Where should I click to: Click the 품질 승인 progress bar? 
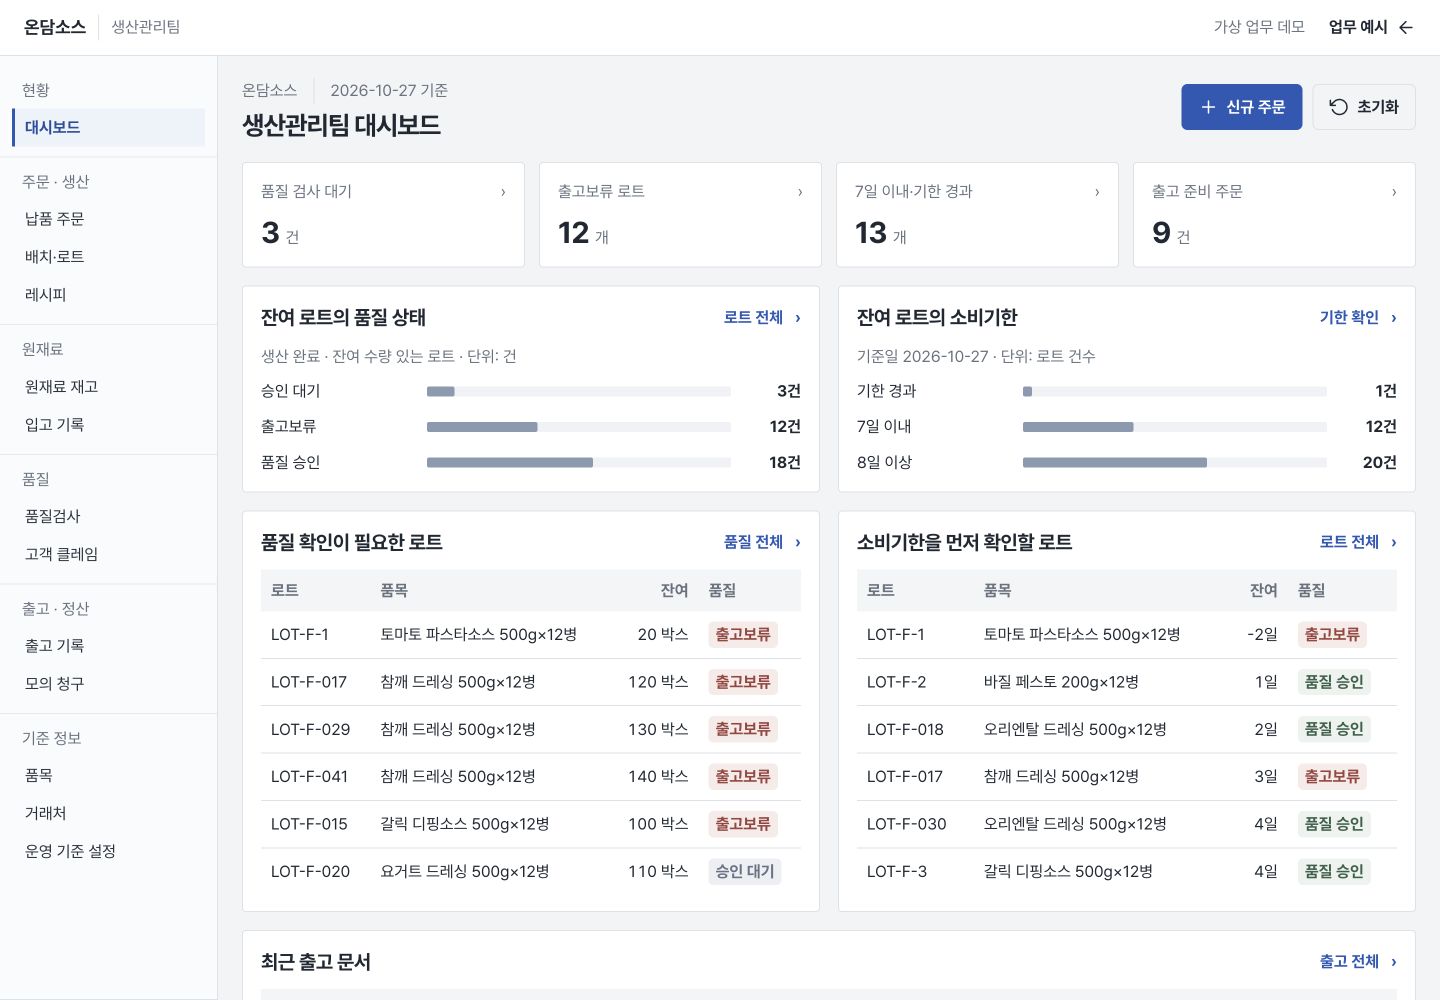pyautogui.click(x=579, y=463)
